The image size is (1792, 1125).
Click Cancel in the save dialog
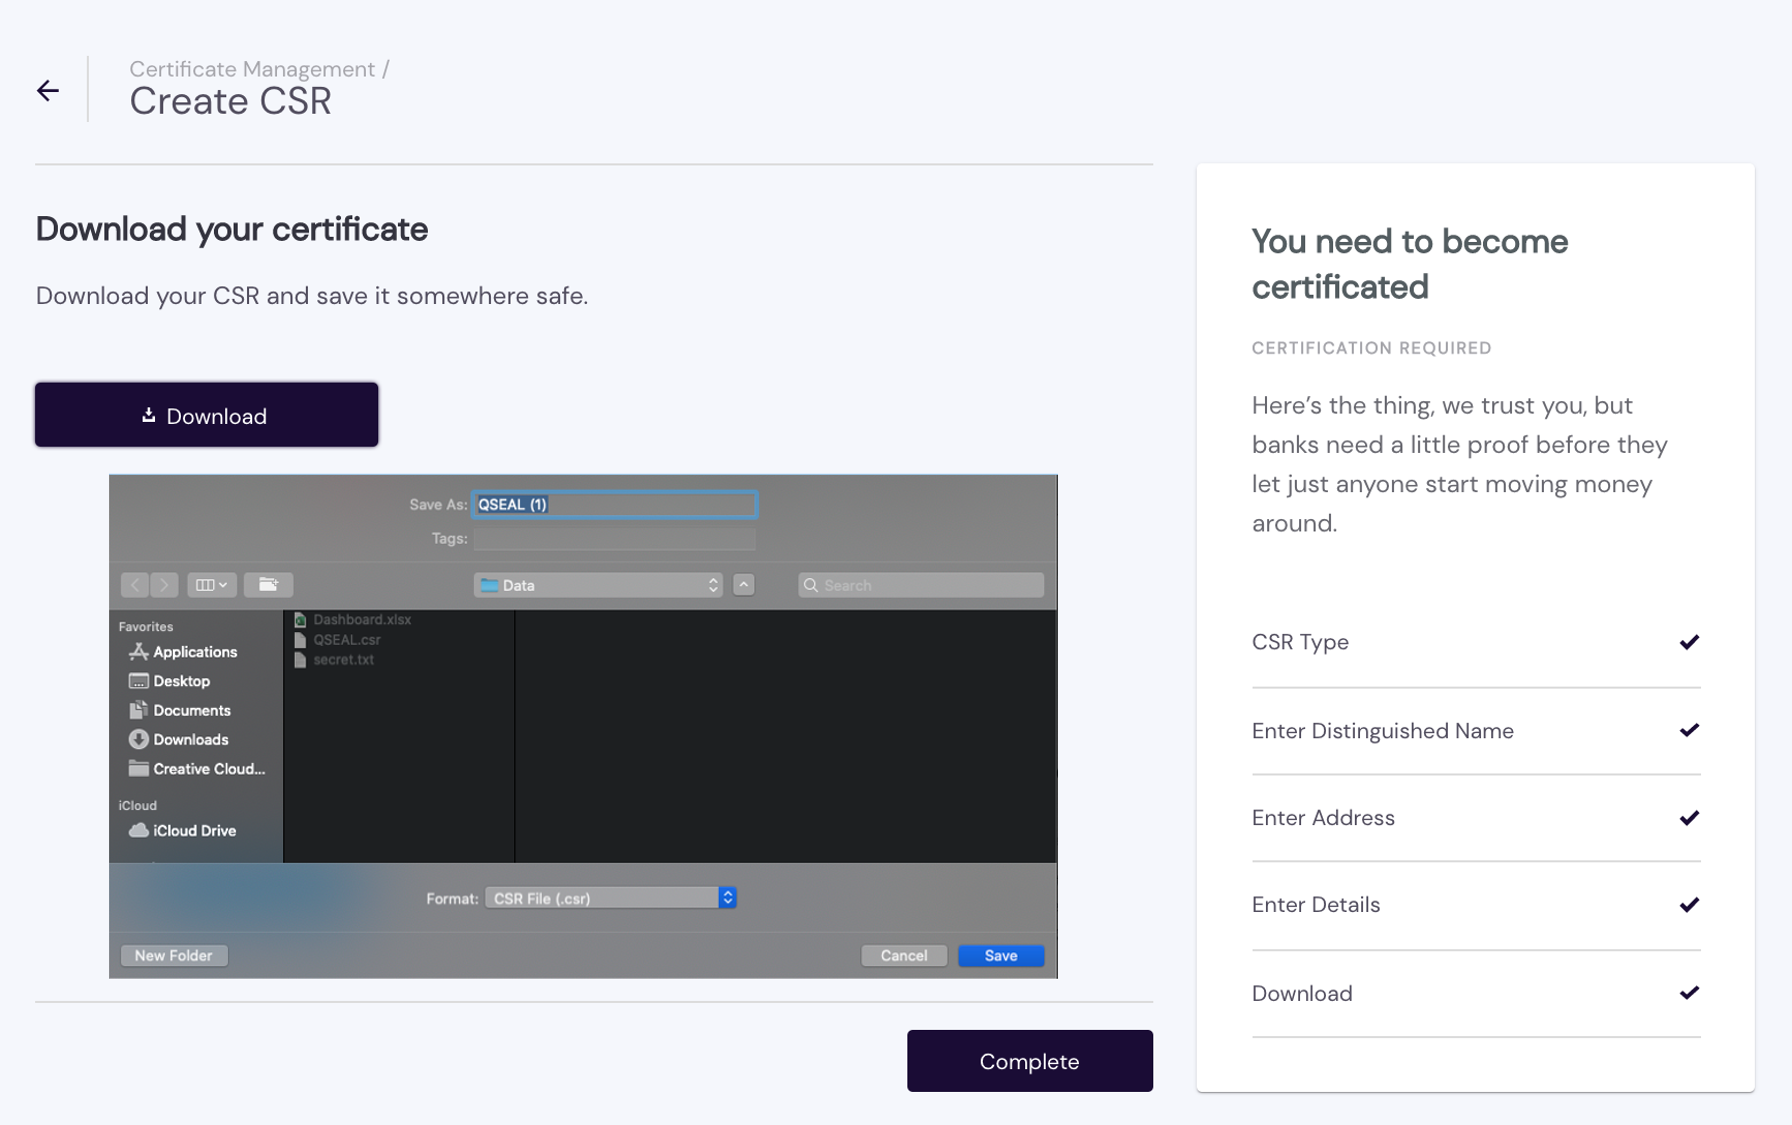pyautogui.click(x=903, y=955)
